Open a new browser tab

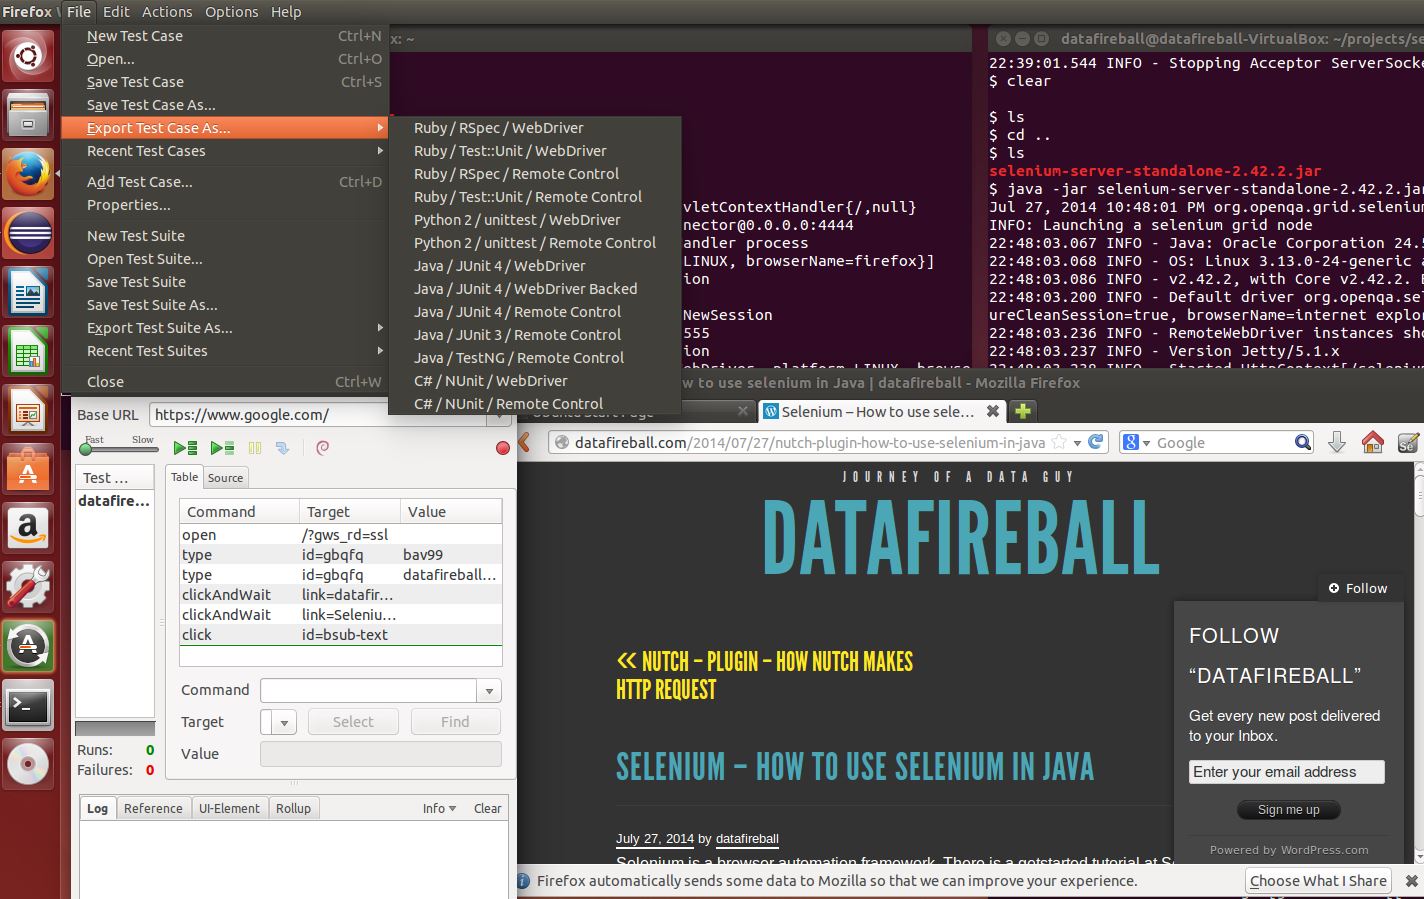[x=1022, y=411]
